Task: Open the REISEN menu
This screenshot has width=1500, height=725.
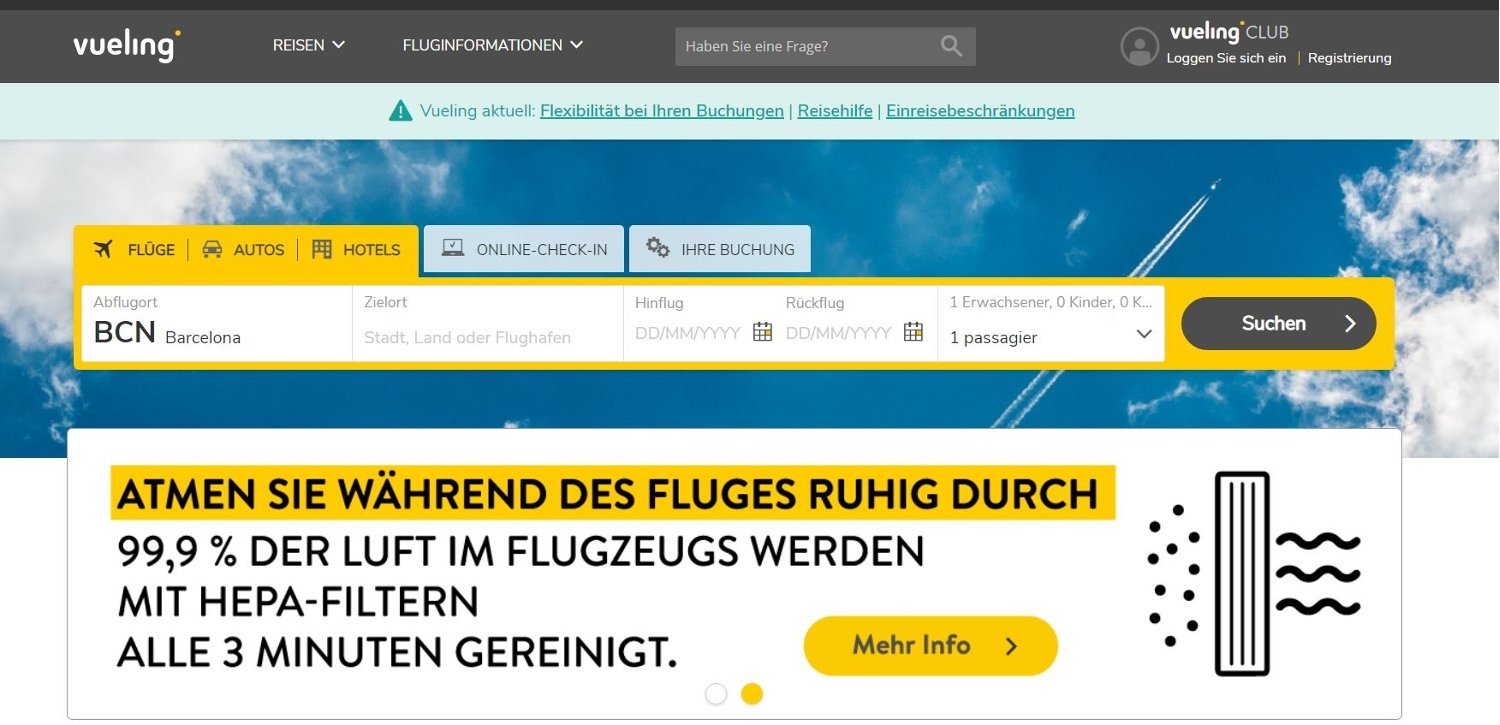Action: tap(309, 45)
